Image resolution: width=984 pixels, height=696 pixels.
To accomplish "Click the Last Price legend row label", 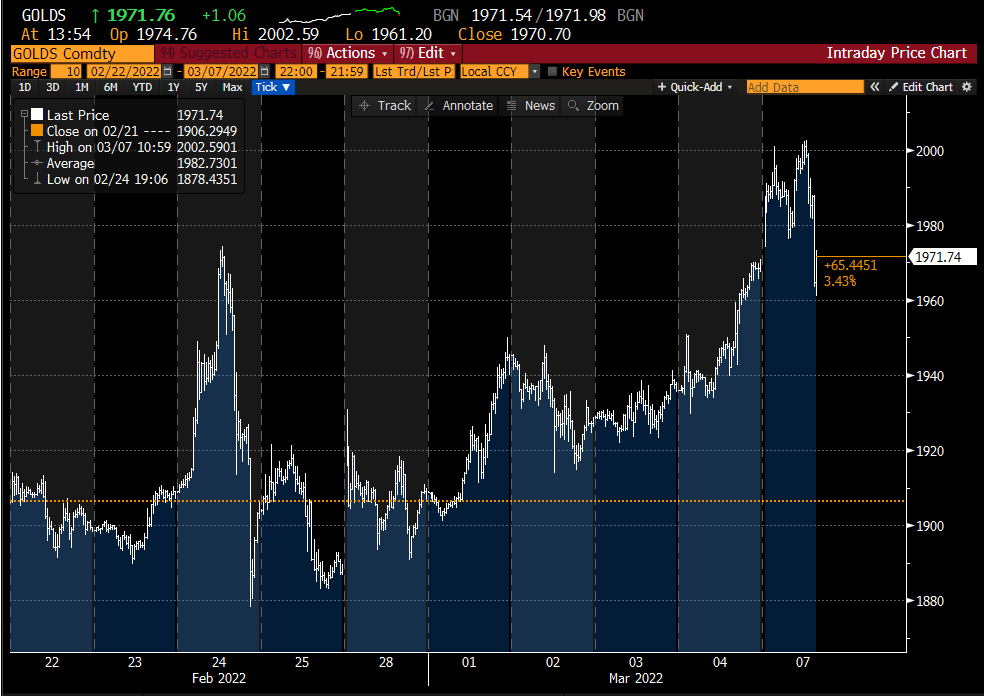I will coord(78,115).
